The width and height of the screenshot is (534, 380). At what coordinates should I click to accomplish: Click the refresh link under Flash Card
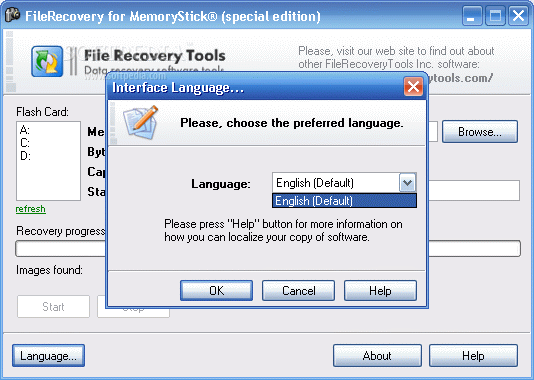point(31,209)
